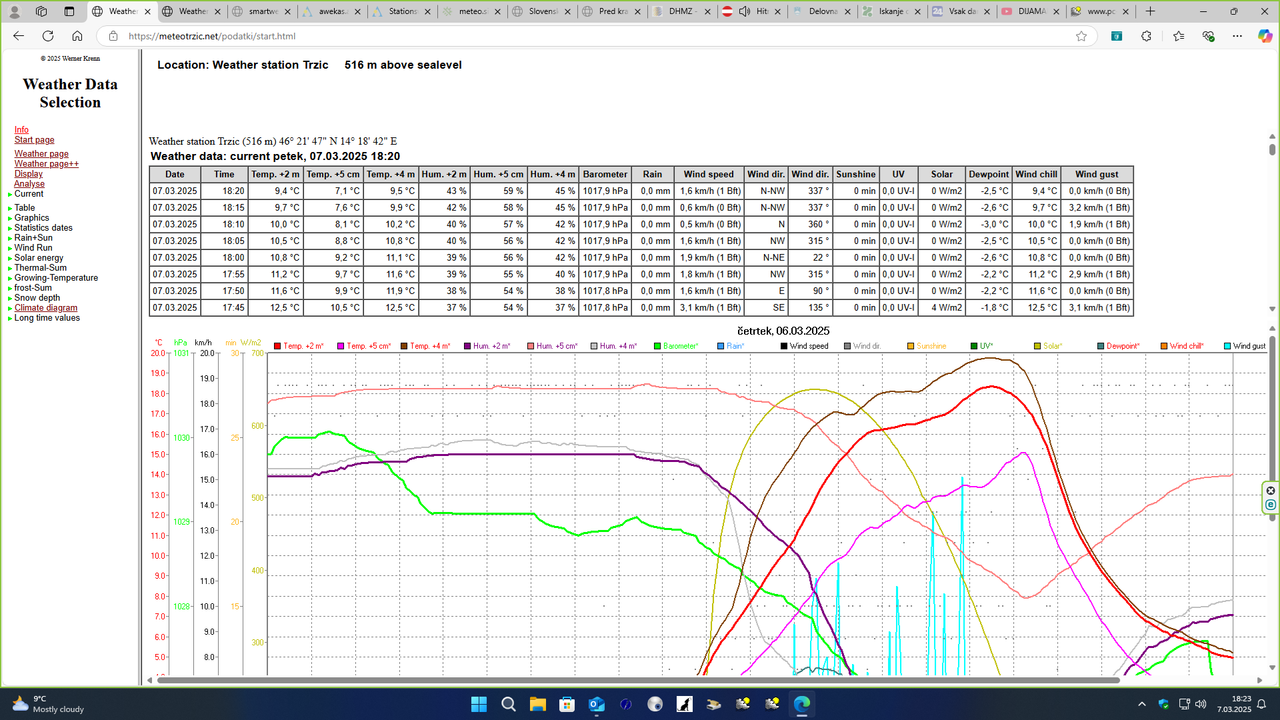Open the Favorites icon in the toolbar
Image resolution: width=1280 pixels, height=720 pixels.
(1179, 36)
